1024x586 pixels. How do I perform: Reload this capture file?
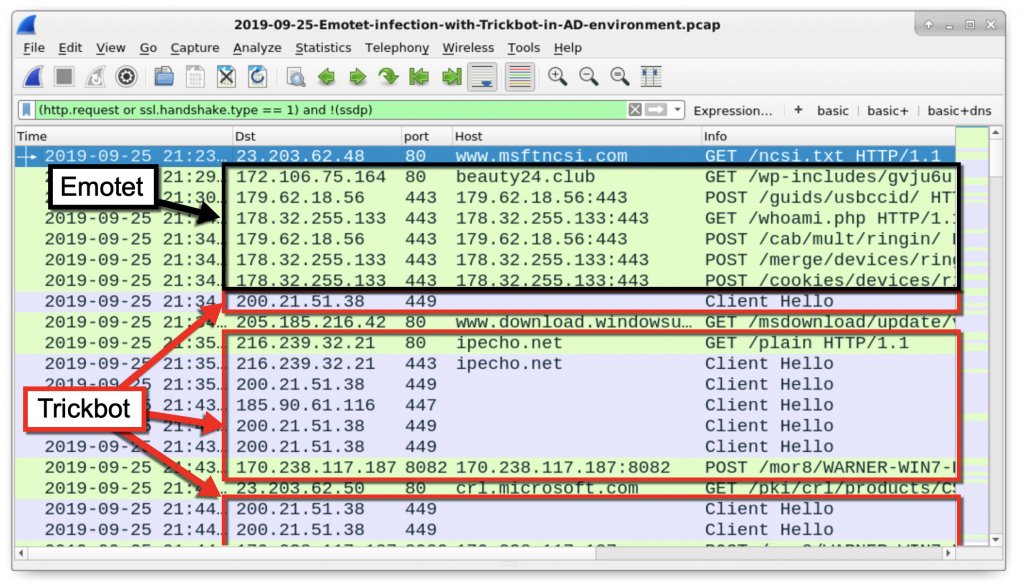258,77
